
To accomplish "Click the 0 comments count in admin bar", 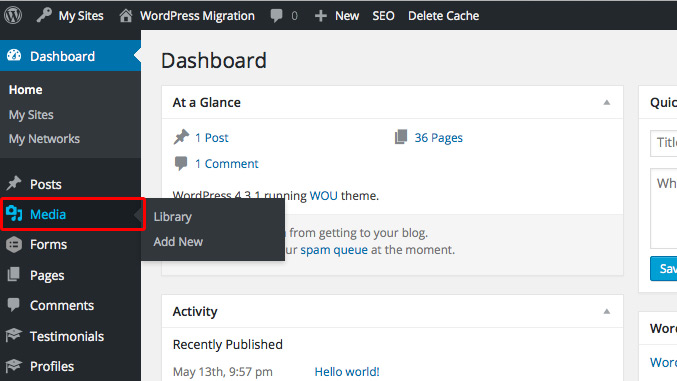I will (294, 16).
